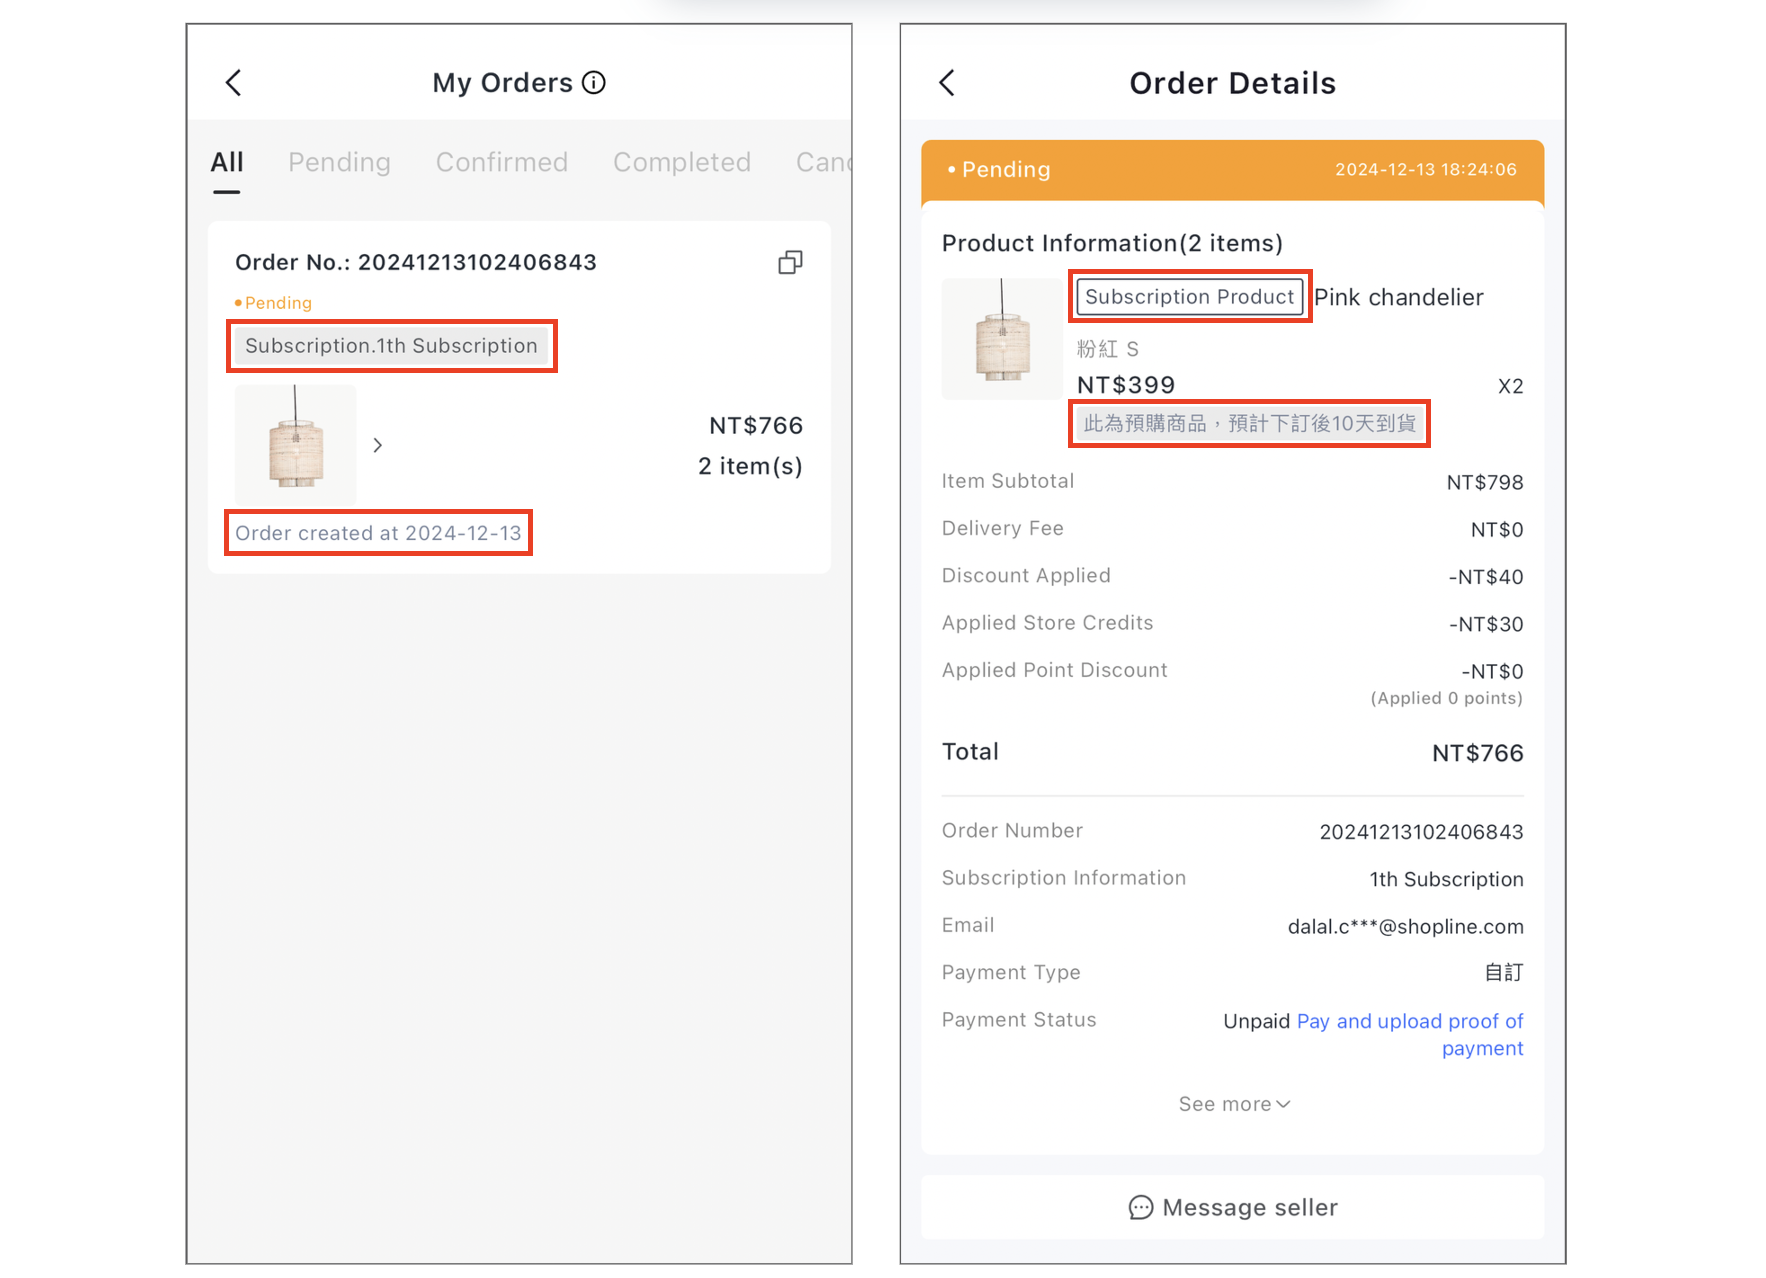This screenshot has height=1278, width=1766.
Task: Tap the unit price NT$399
Action: click(x=1126, y=385)
